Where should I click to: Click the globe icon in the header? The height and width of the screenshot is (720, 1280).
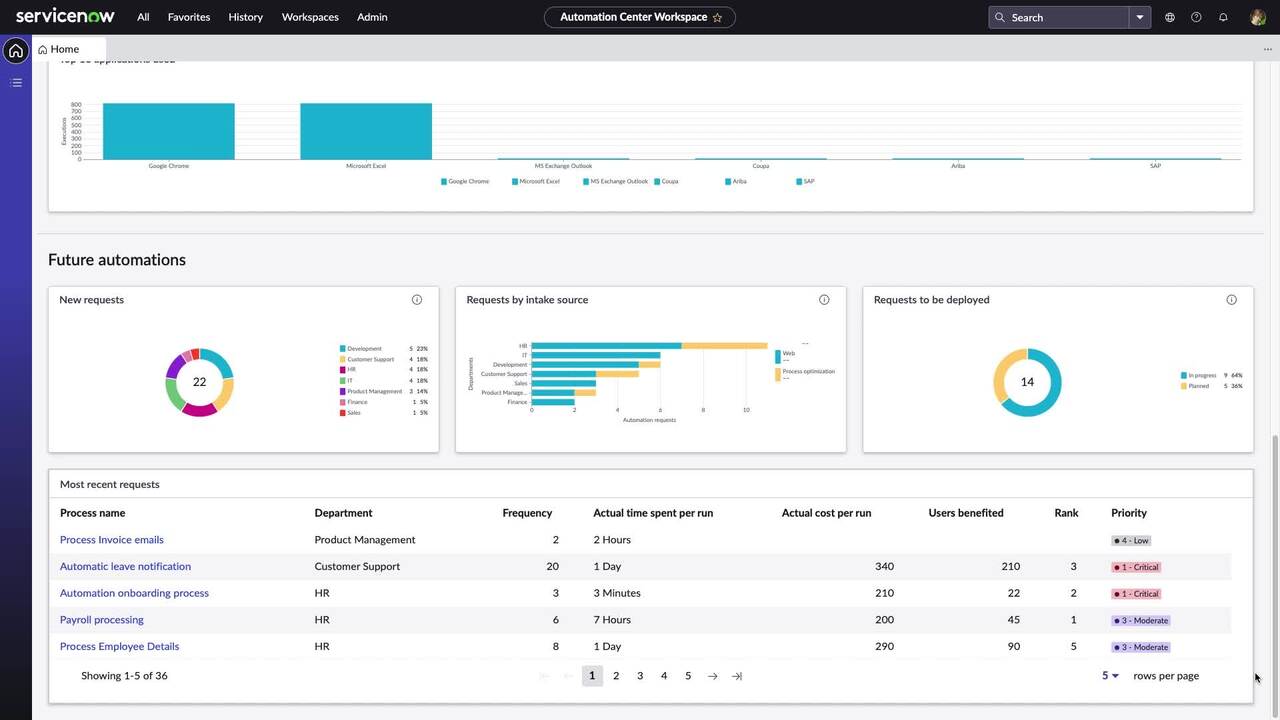1168,17
